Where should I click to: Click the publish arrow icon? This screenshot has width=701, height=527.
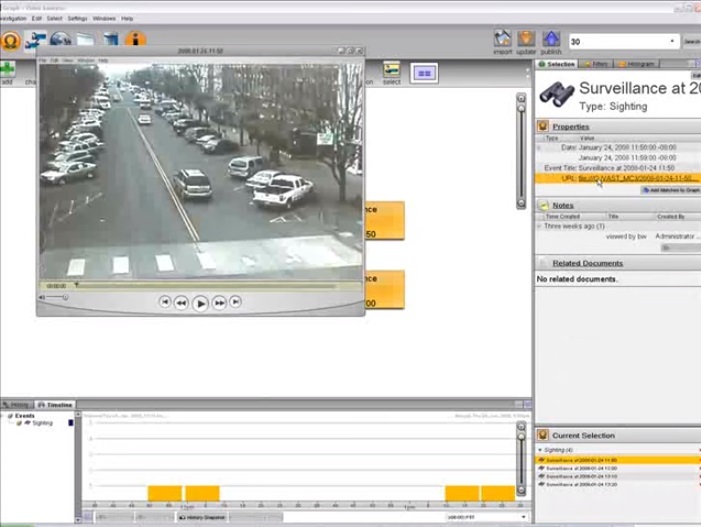click(x=551, y=39)
